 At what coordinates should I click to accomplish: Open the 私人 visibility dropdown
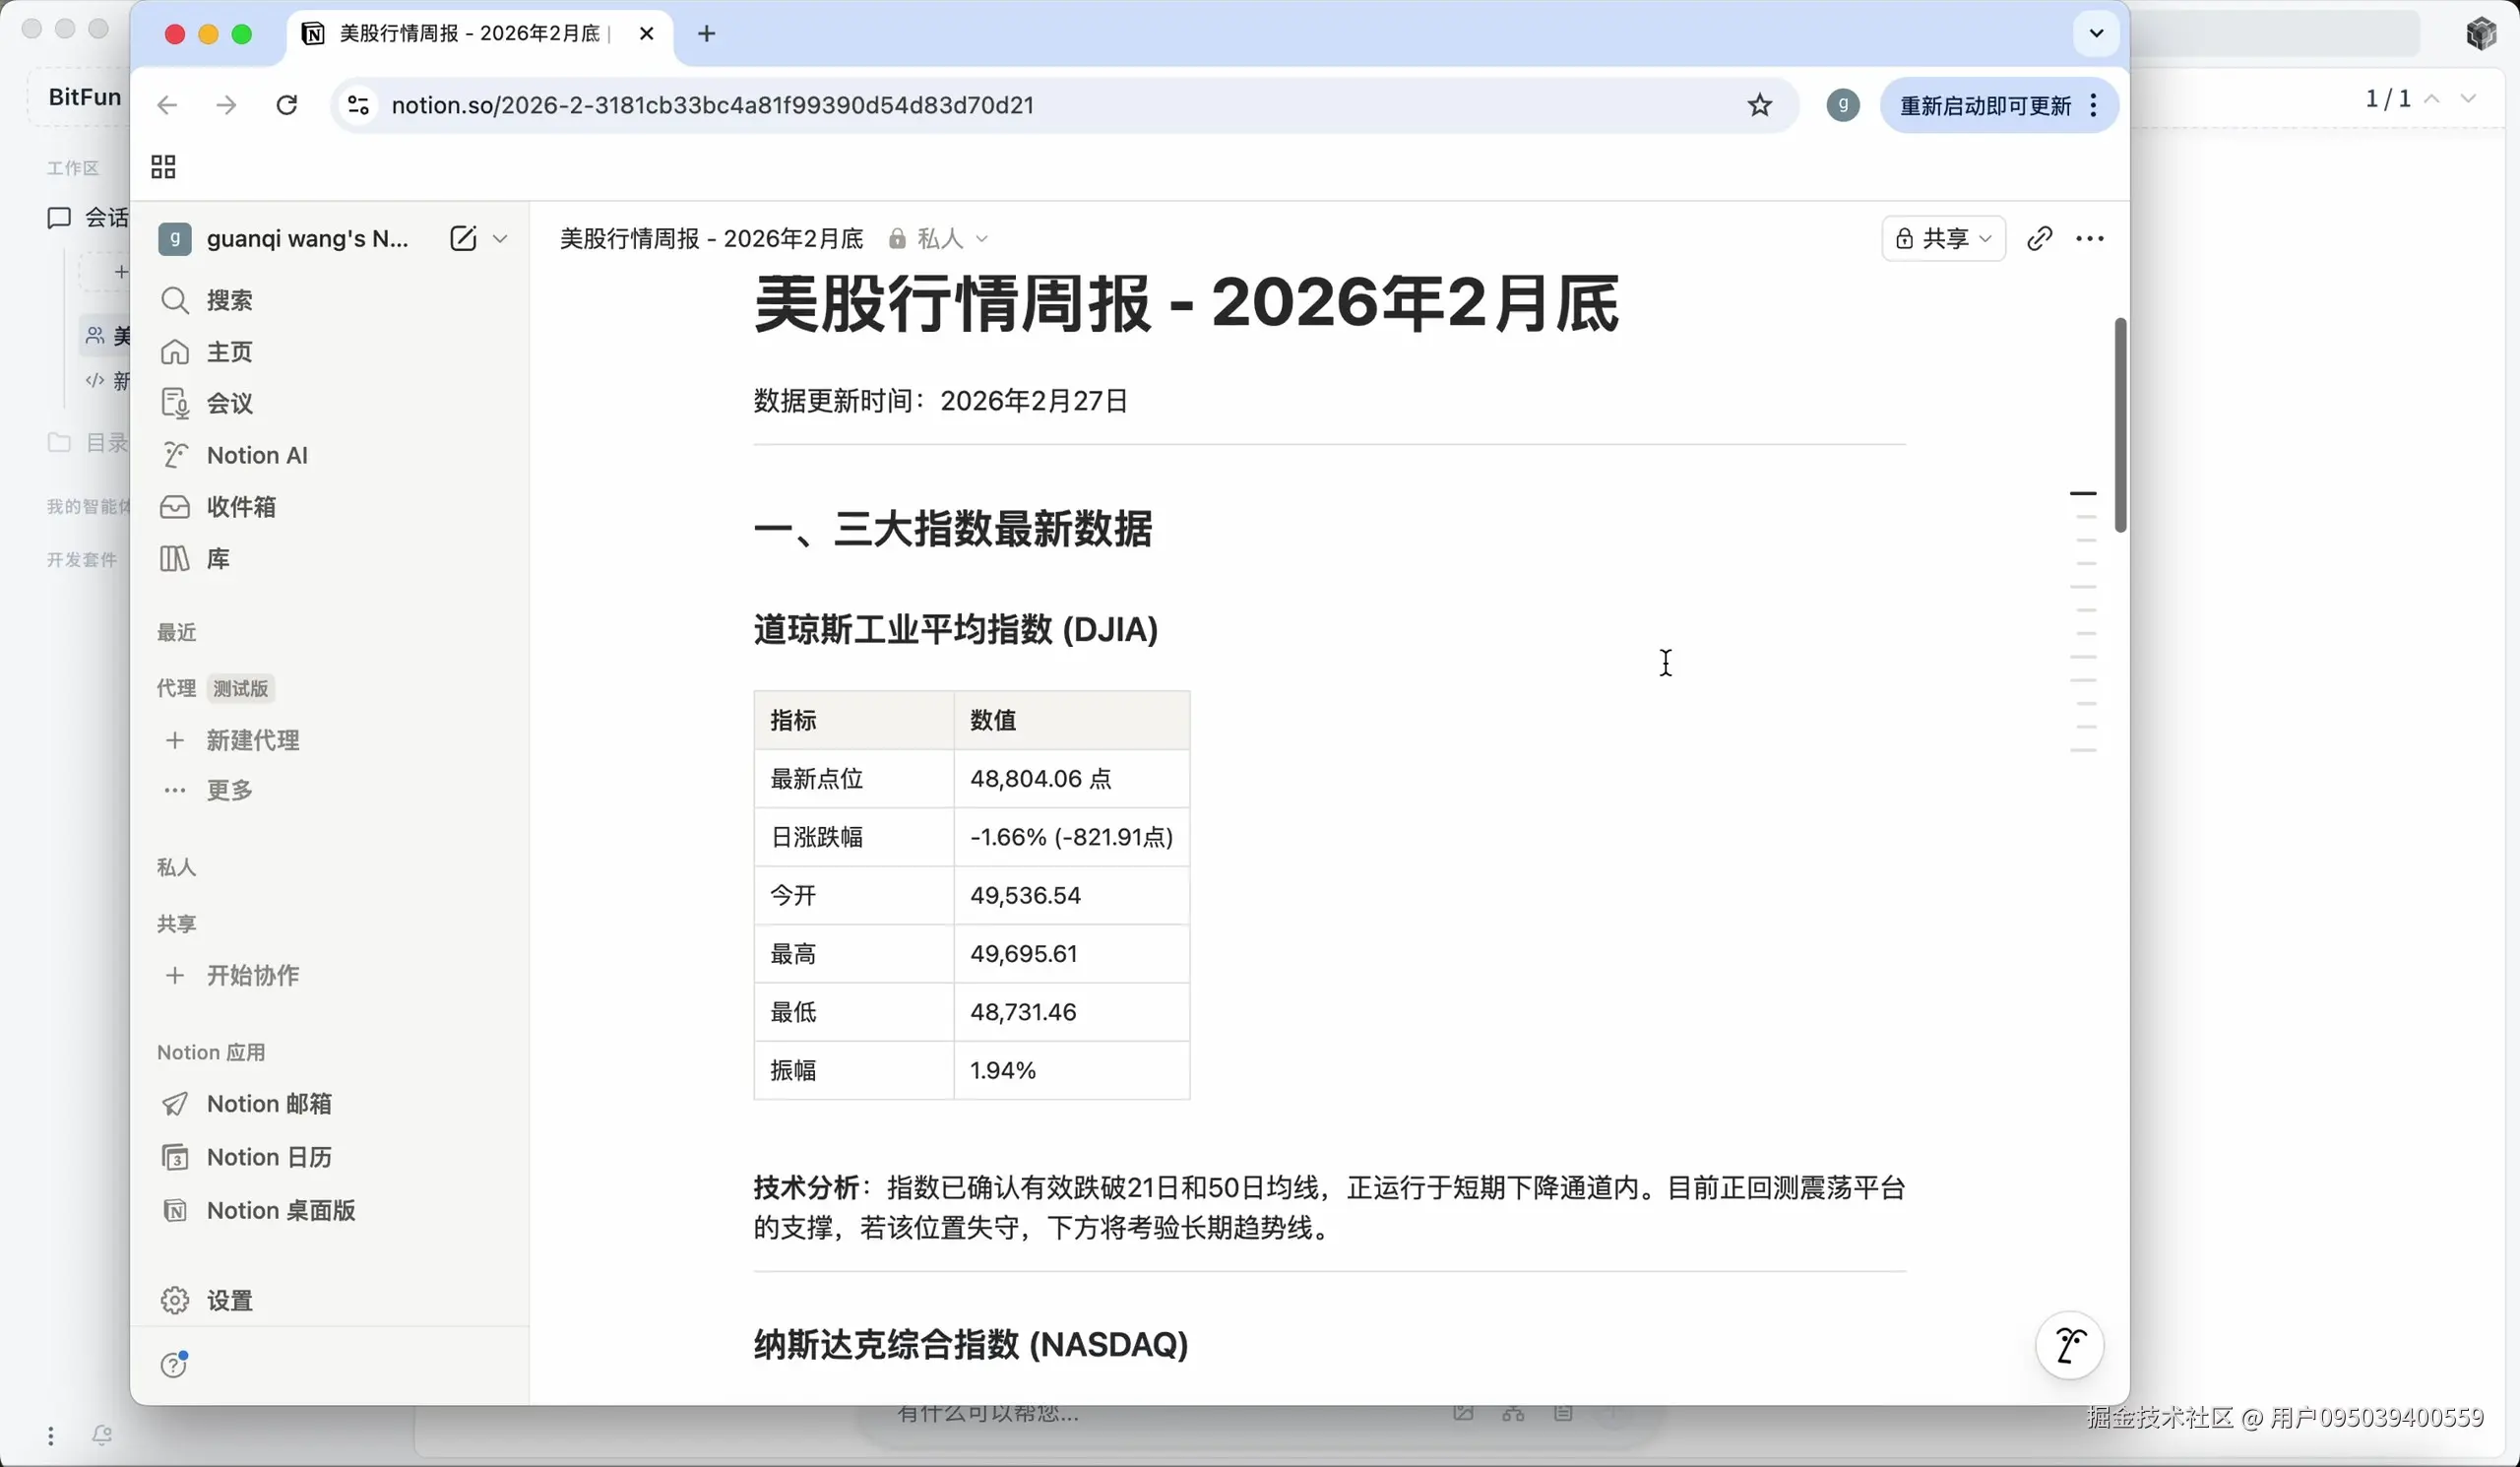pos(981,238)
